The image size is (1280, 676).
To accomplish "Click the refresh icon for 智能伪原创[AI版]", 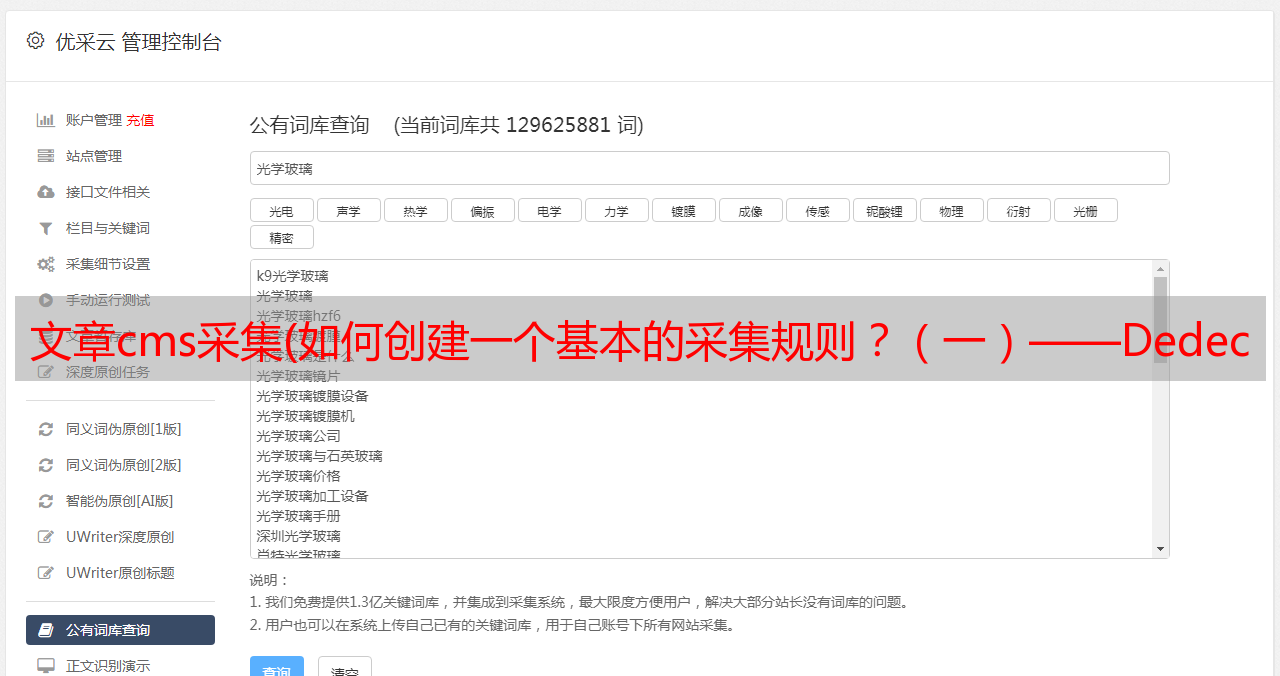I will [46, 501].
